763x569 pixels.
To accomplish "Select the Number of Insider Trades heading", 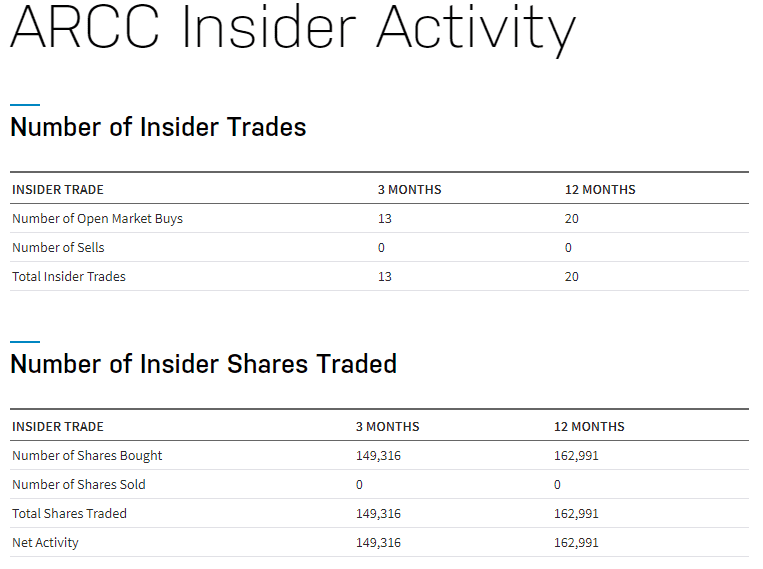I will [158, 128].
